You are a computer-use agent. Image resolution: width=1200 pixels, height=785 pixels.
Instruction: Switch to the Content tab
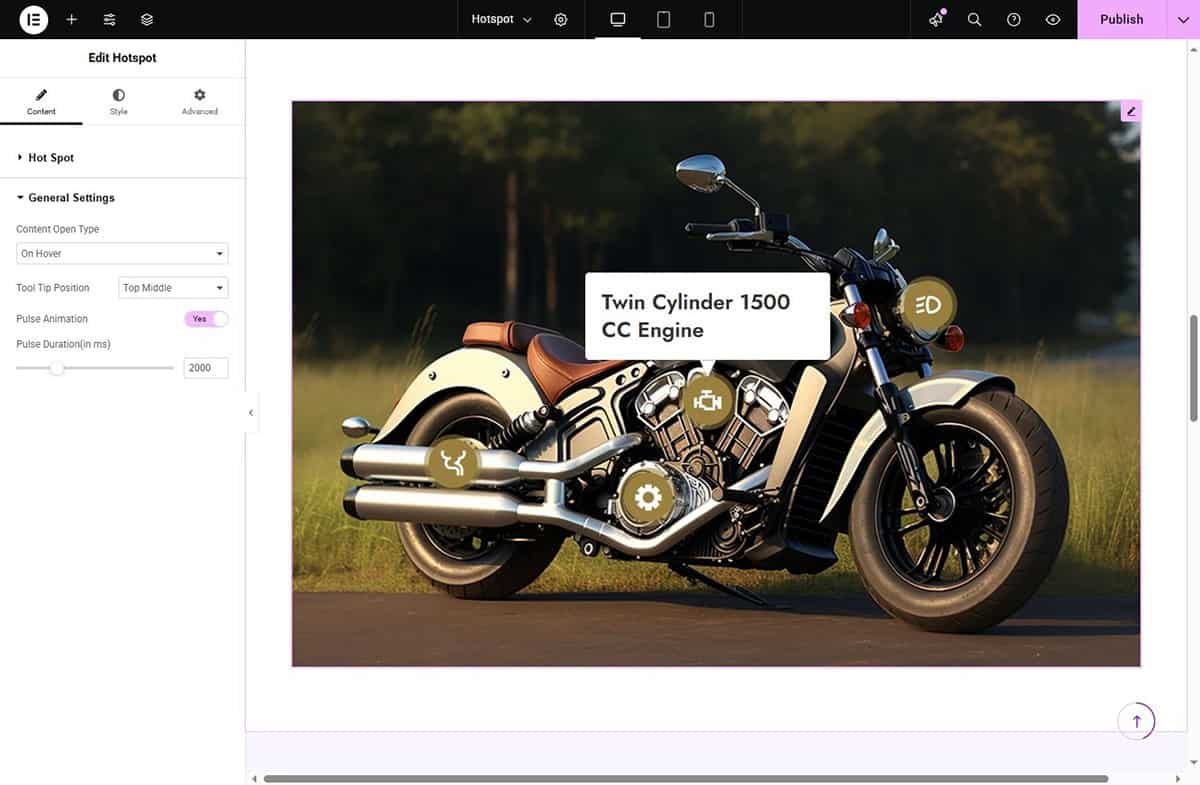[x=41, y=102]
